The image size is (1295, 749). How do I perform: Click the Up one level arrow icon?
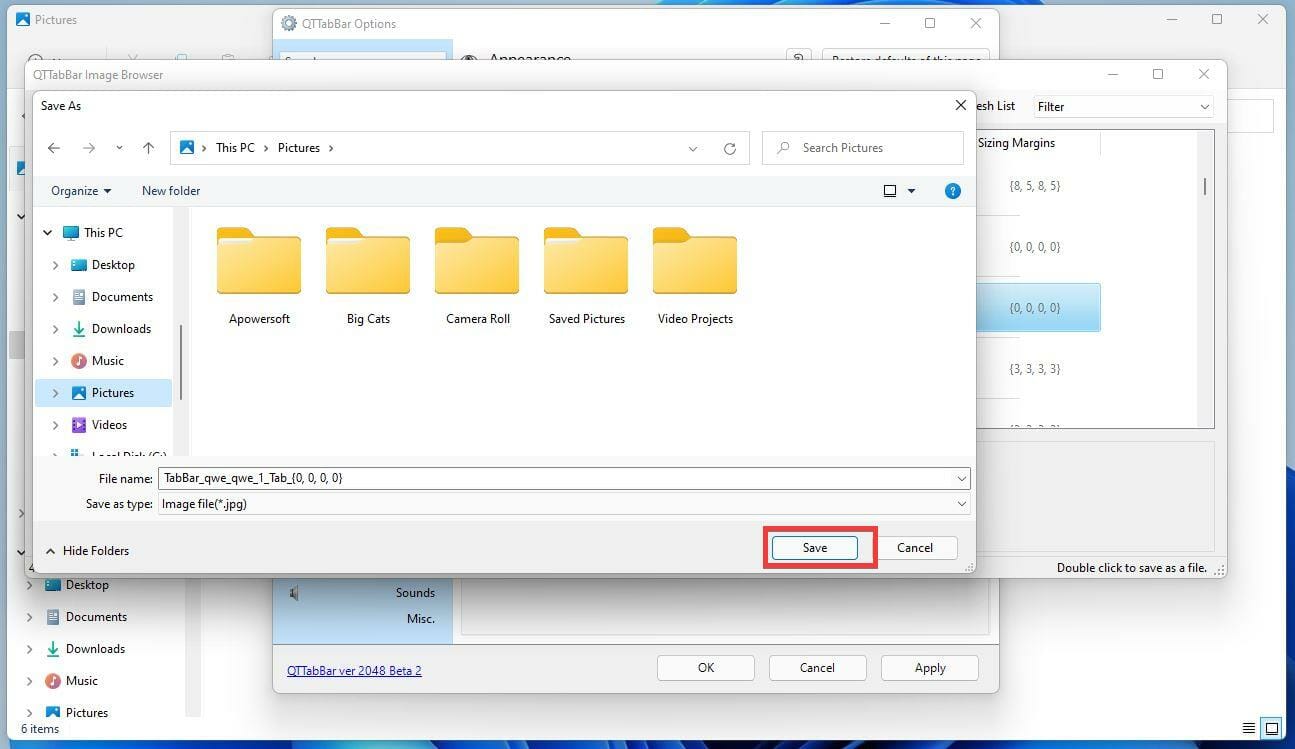point(148,148)
